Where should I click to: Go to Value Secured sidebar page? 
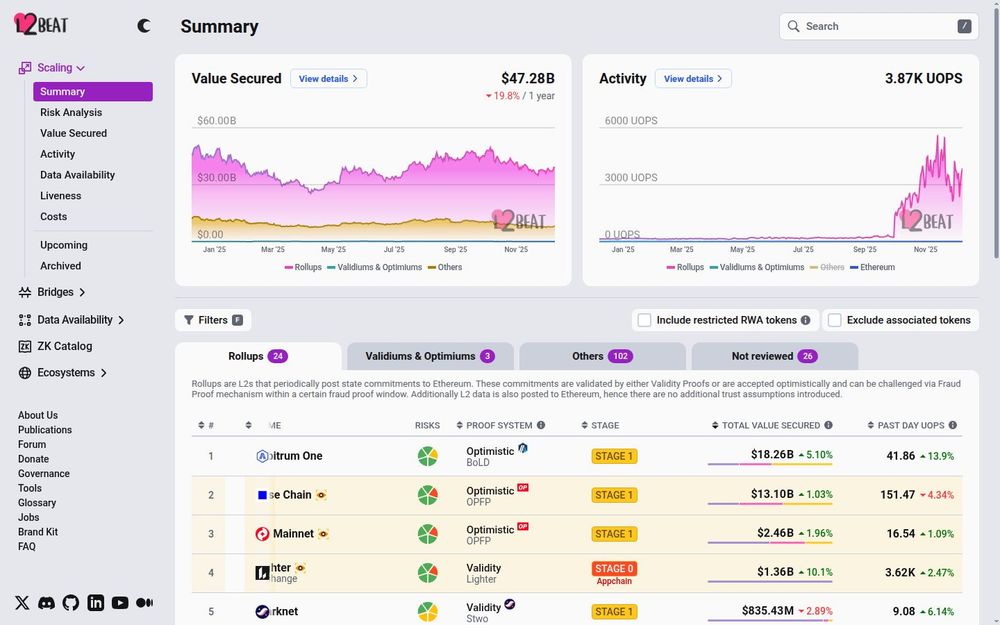point(73,133)
